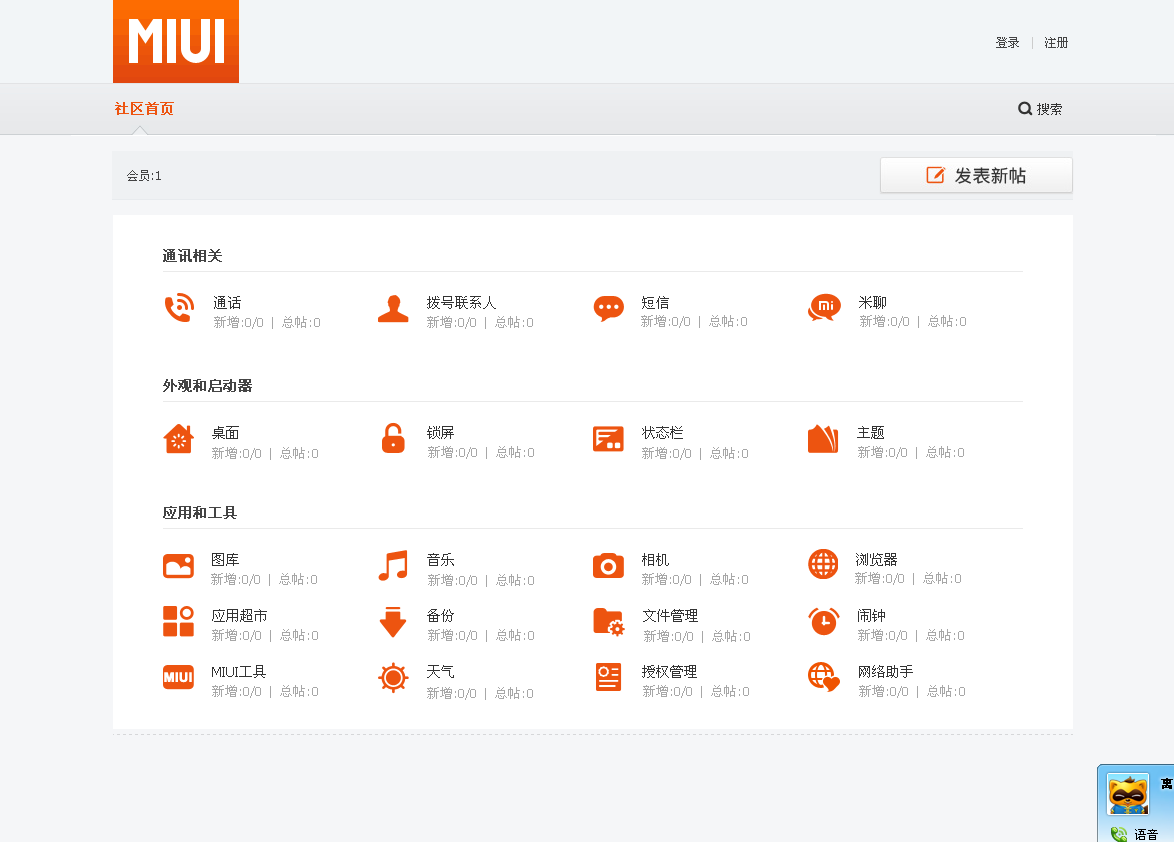Open the 拨号联系人 forum link

(461, 302)
